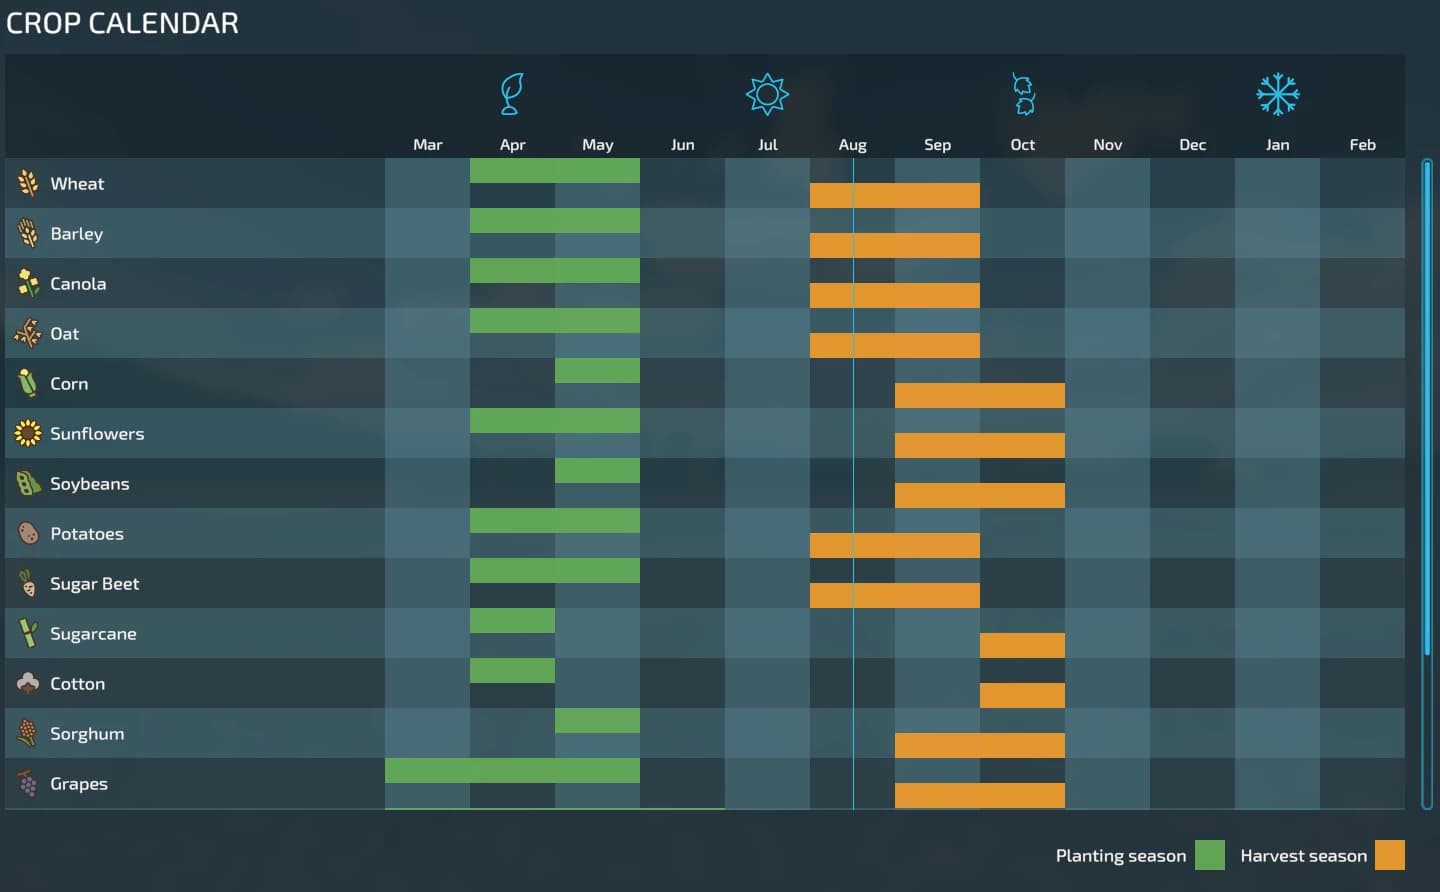The height and width of the screenshot is (892, 1440).
Task: Click the Aug month column header
Action: coord(852,145)
